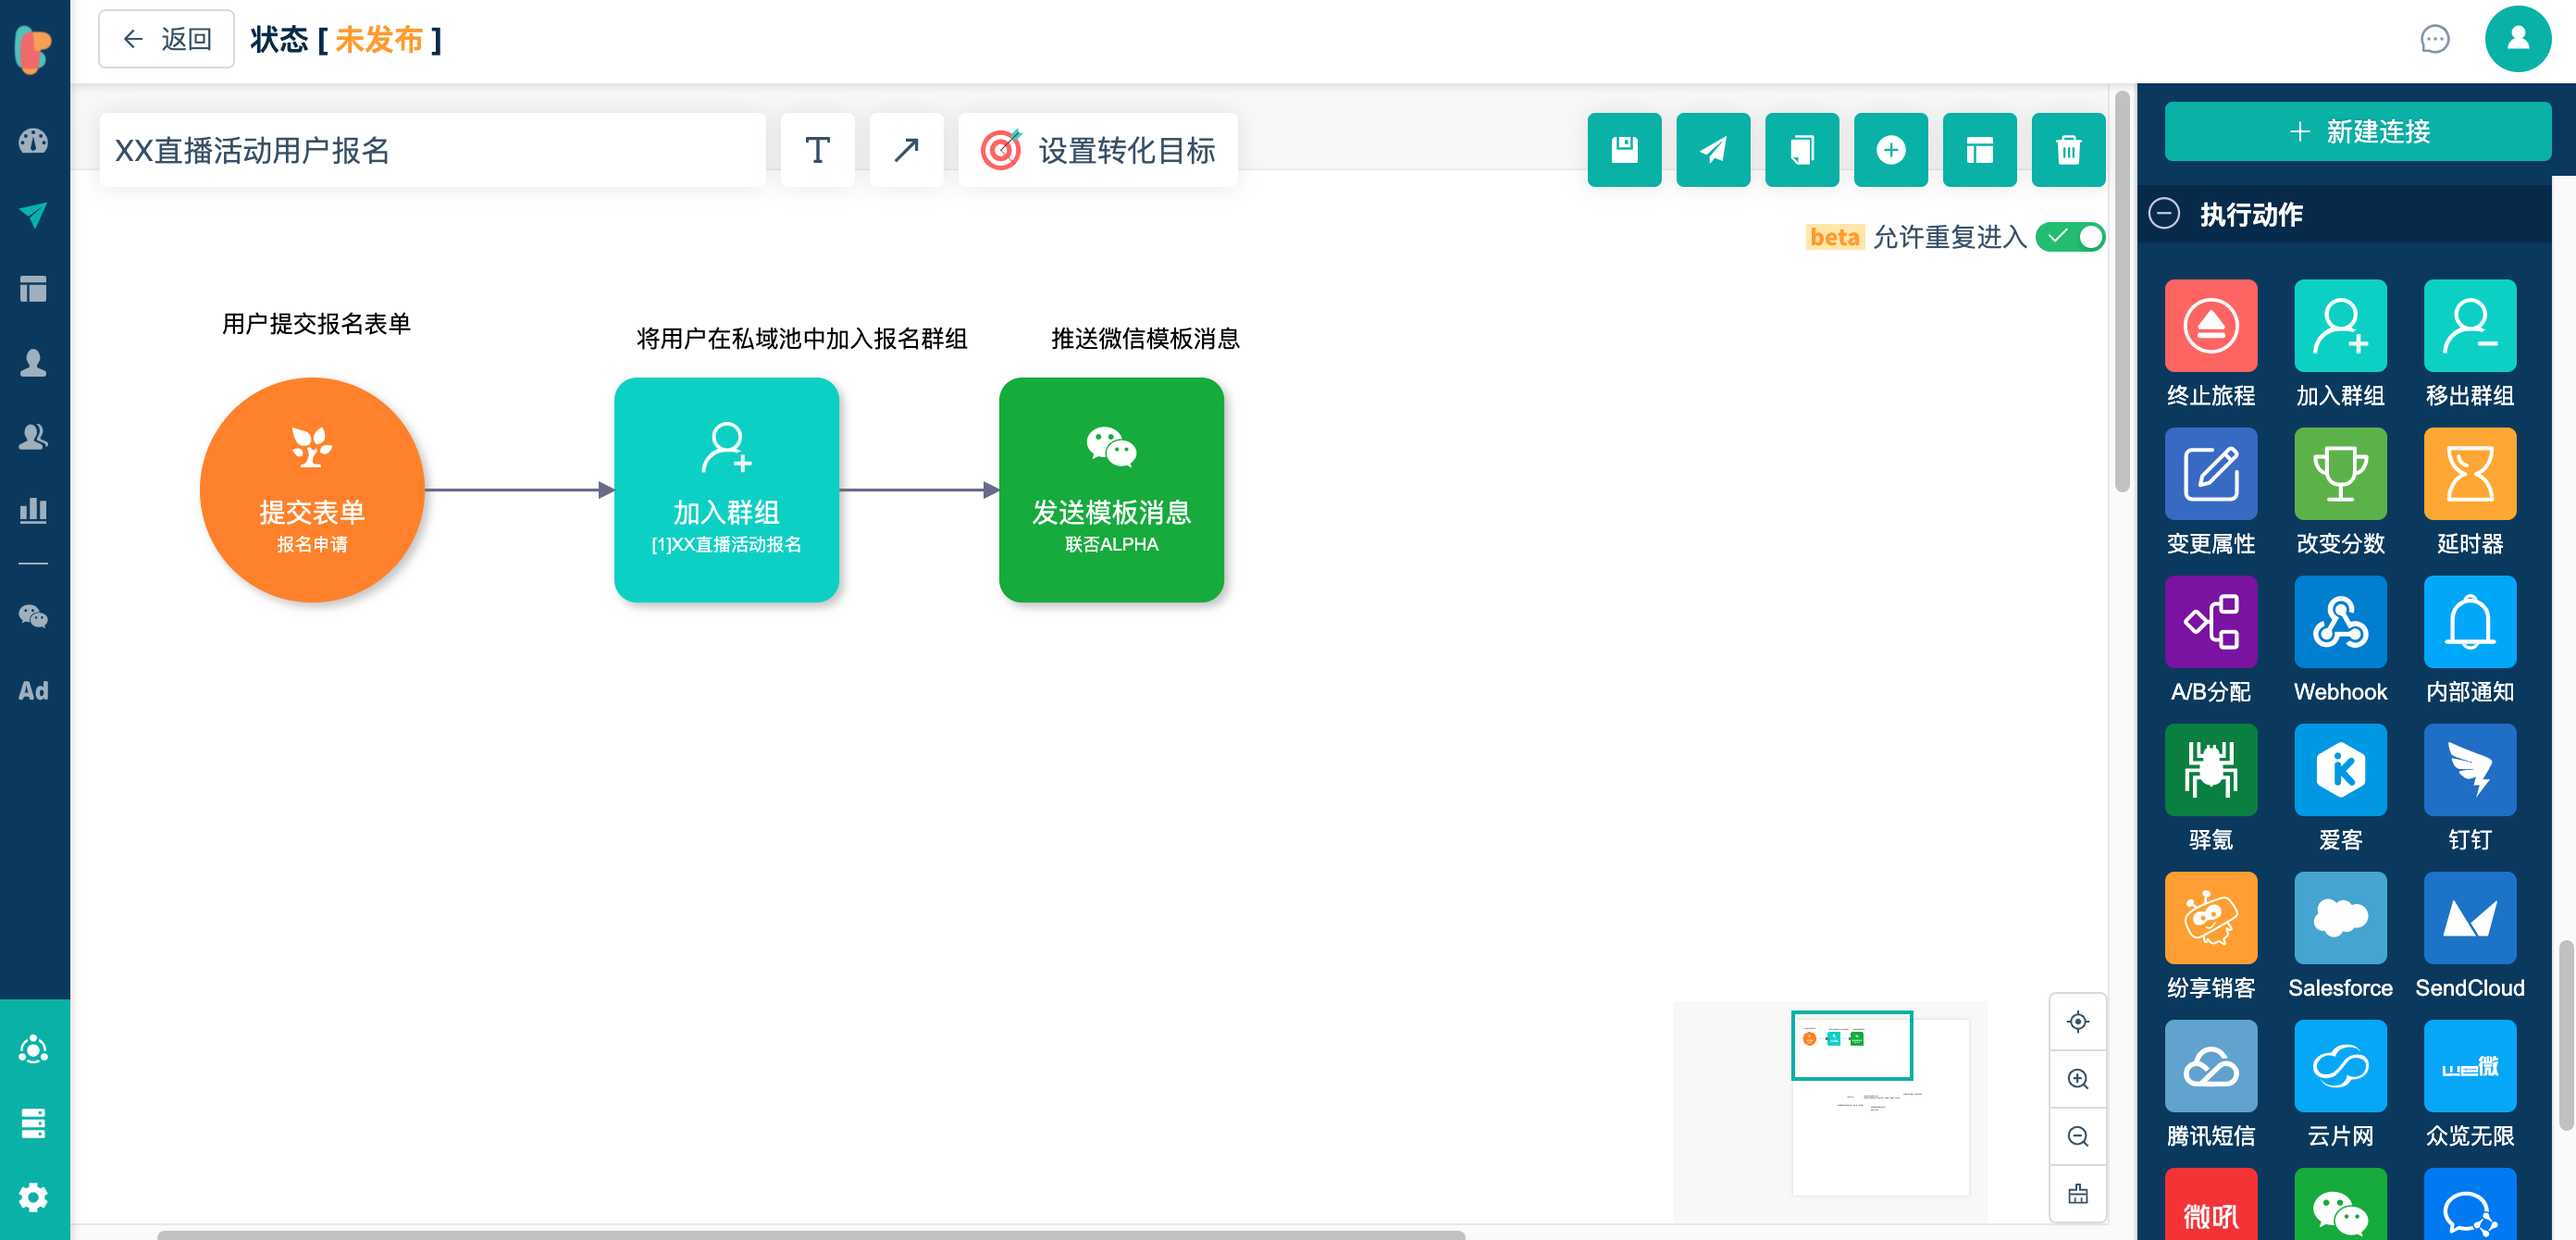Click the publish paper-plane toolbar button
This screenshot has height=1240, width=2576.
click(1713, 150)
